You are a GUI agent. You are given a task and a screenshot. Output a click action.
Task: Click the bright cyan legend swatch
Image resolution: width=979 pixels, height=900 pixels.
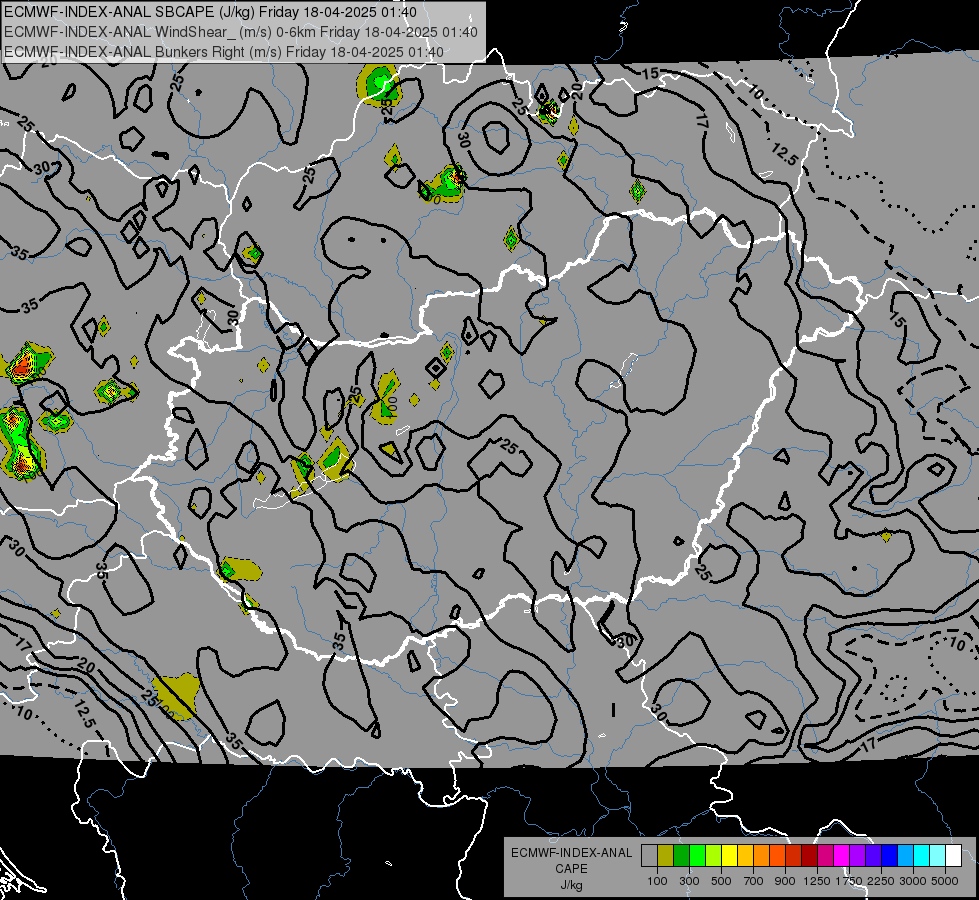pyautogui.click(x=921, y=856)
